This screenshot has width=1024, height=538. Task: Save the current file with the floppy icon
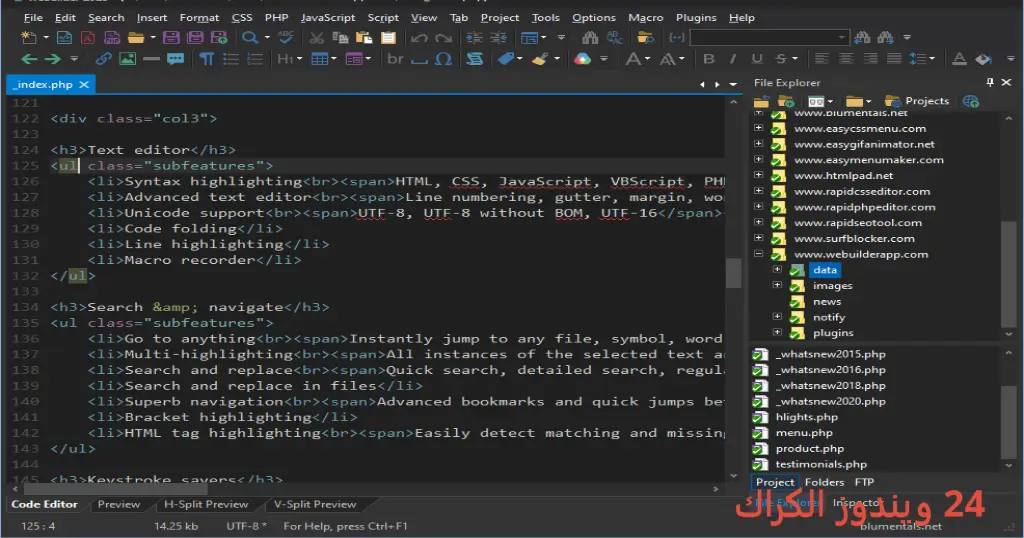click(171, 38)
